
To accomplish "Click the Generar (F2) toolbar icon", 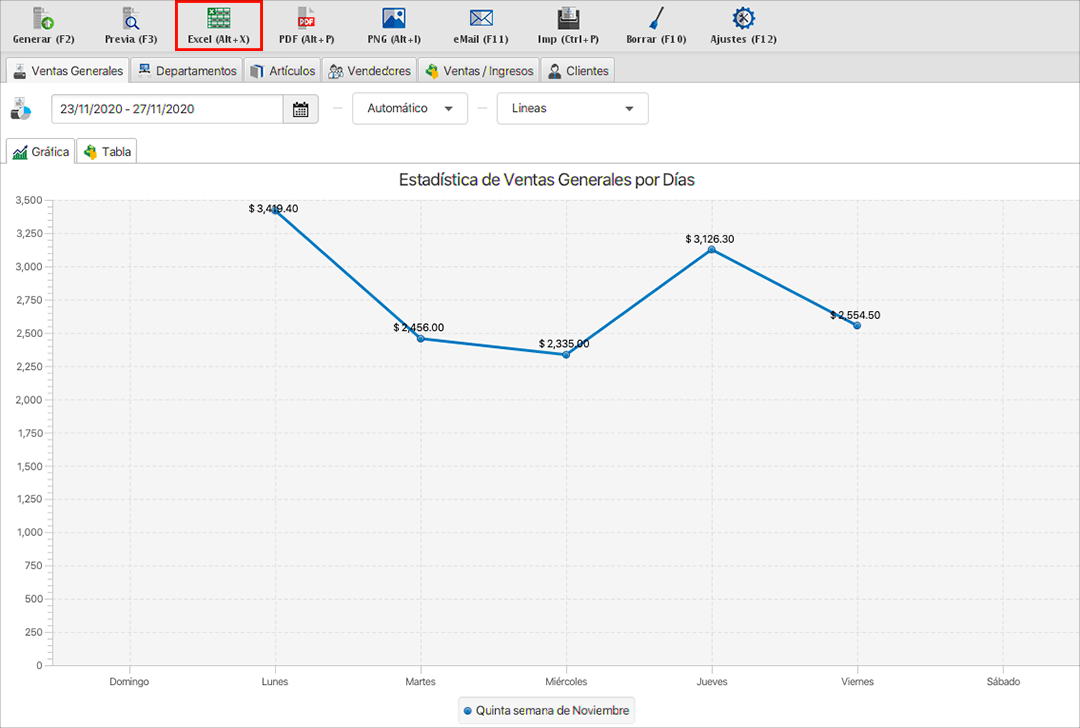I will [x=43, y=19].
